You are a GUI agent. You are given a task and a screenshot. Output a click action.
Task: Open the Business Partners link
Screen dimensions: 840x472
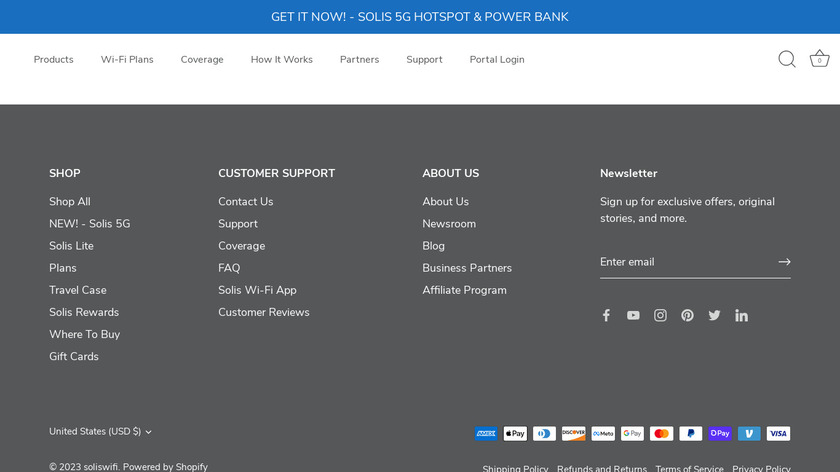(x=467, y=268)
